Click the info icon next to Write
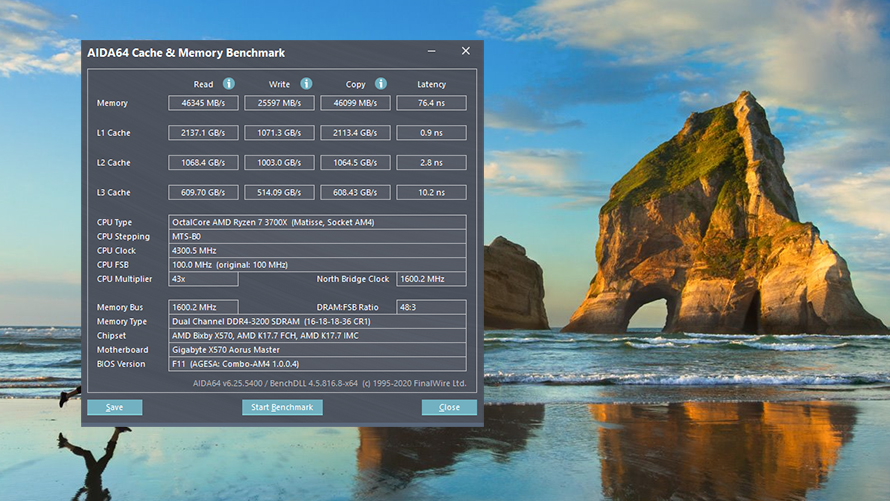This screenshot has height=501, width=890. pyautogui.click(x=306, y=84)
